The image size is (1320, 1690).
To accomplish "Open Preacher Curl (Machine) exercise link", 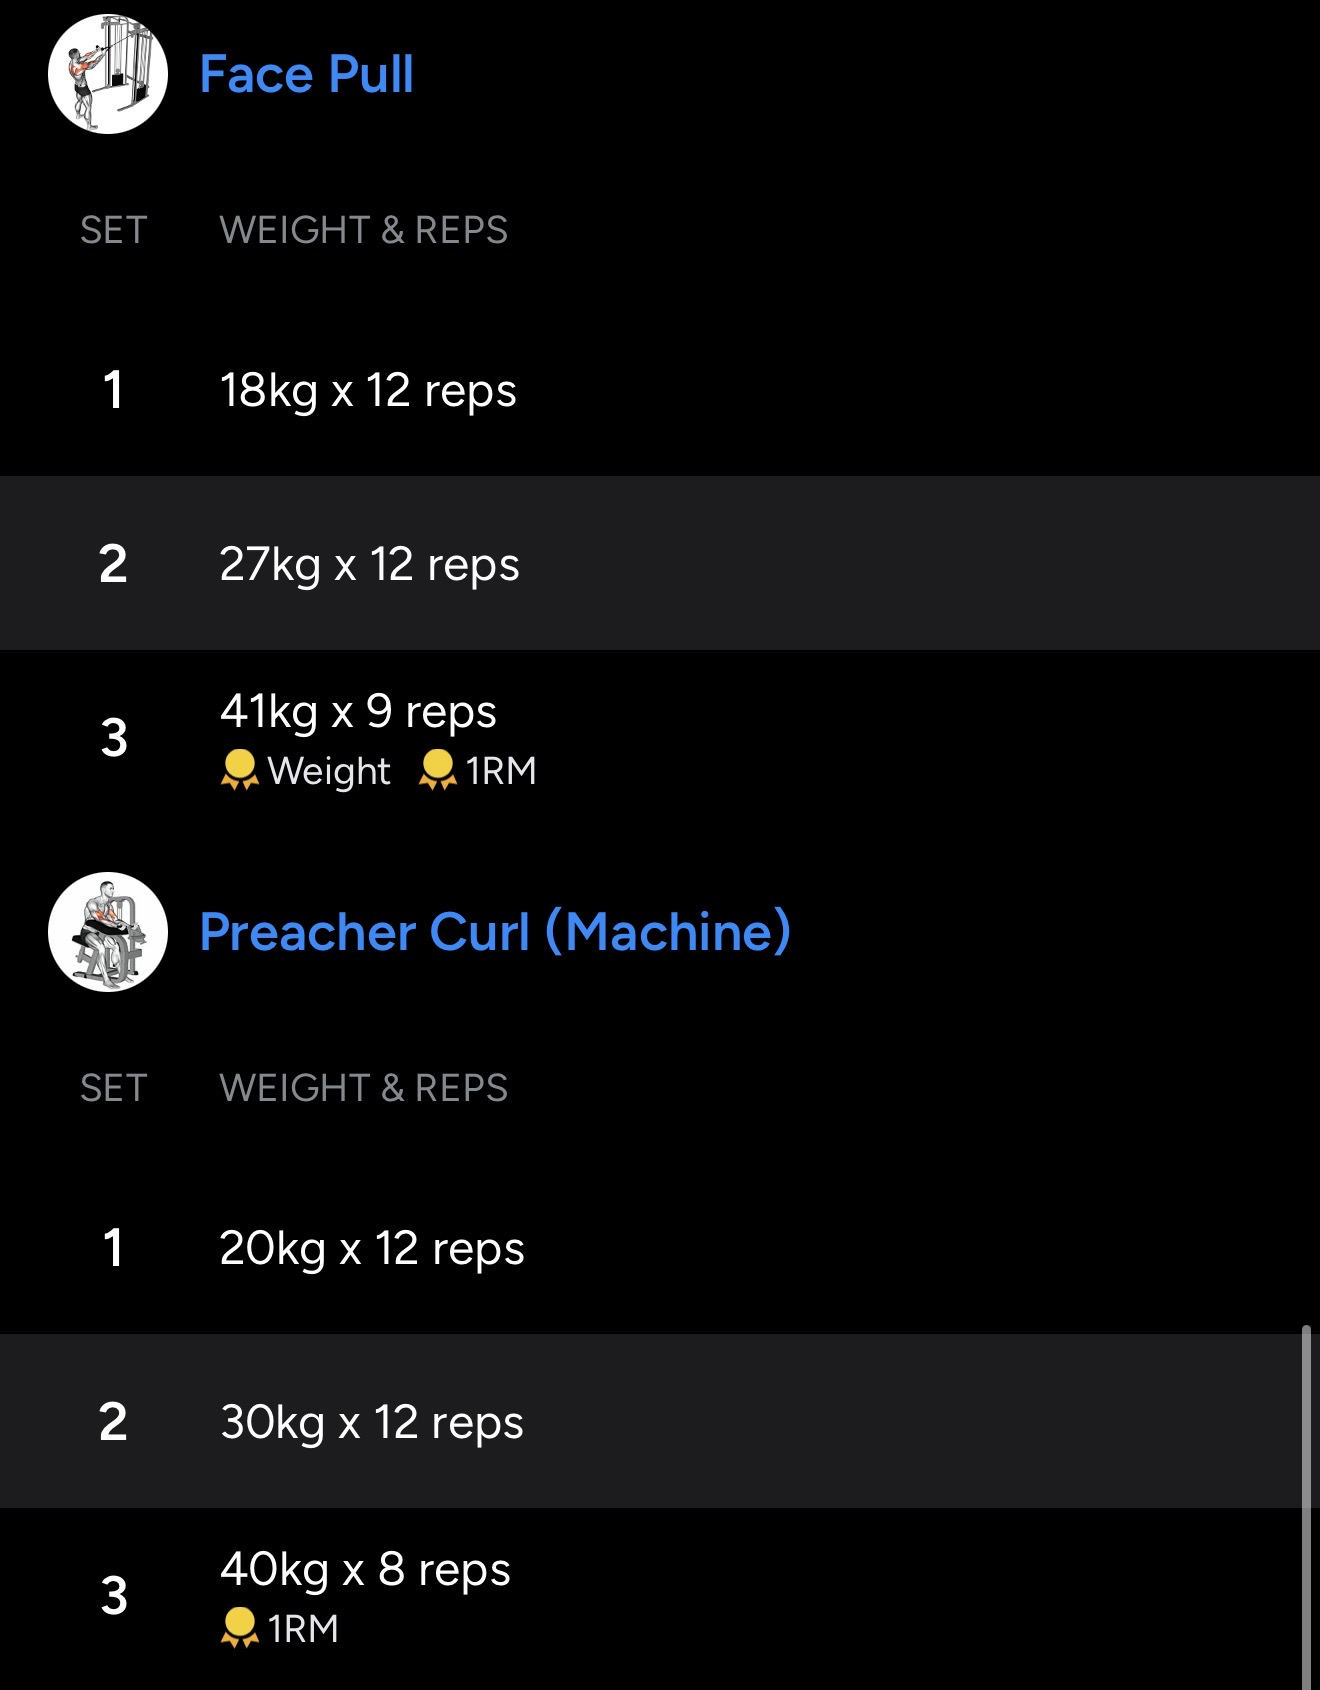I will pyautogui.click(x=495, y=932).
